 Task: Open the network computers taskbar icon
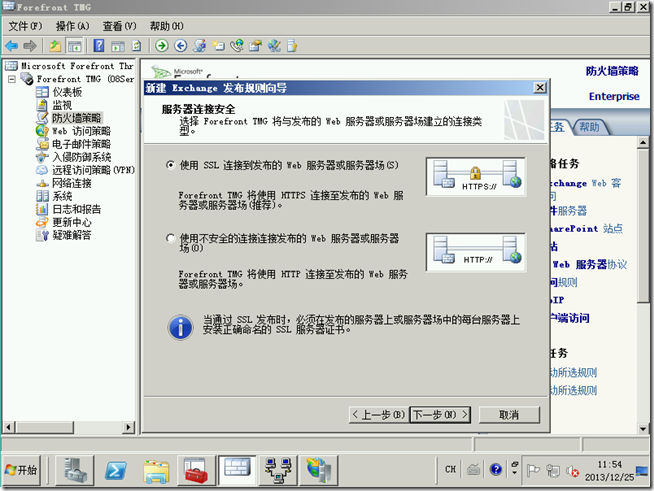pos(278,470)
